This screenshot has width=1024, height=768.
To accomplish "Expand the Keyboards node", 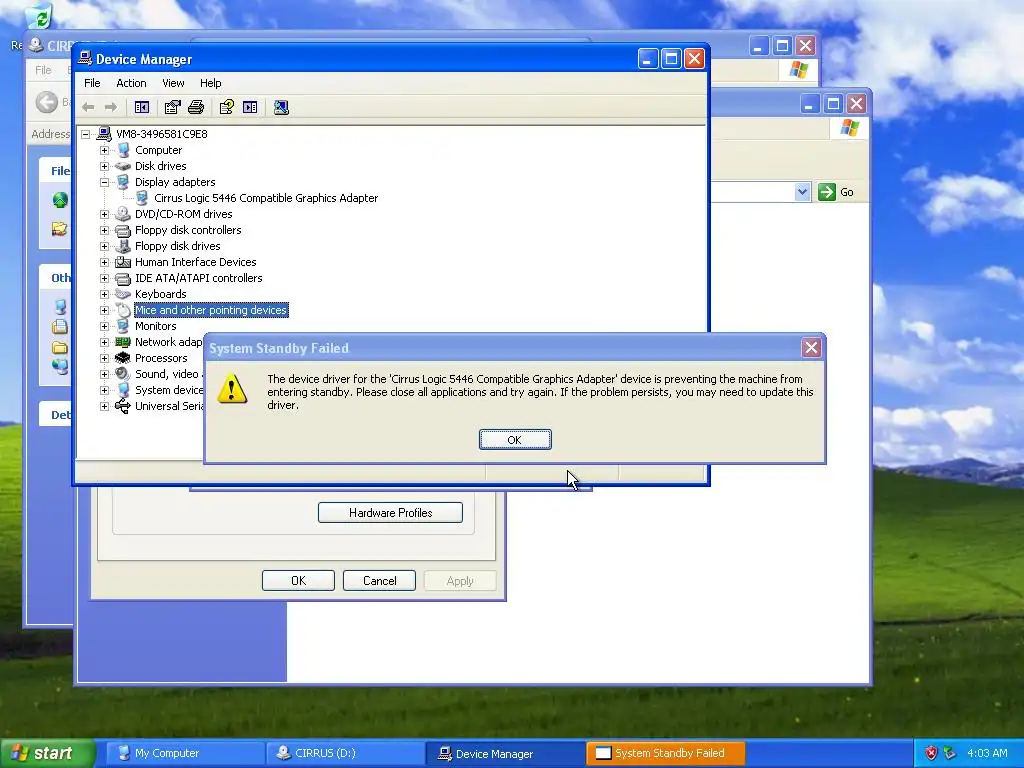I will (x=104, y=295).
